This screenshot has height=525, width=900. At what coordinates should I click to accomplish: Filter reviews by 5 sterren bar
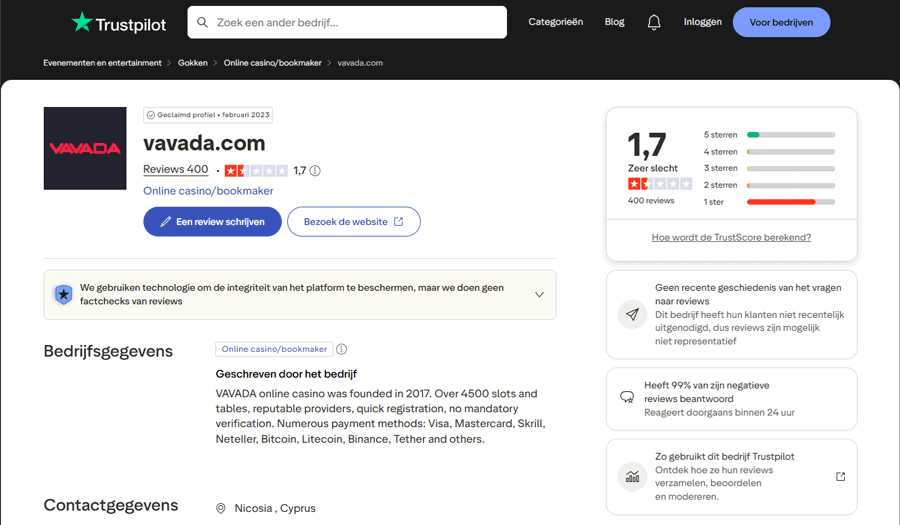[x=769, y=135]
